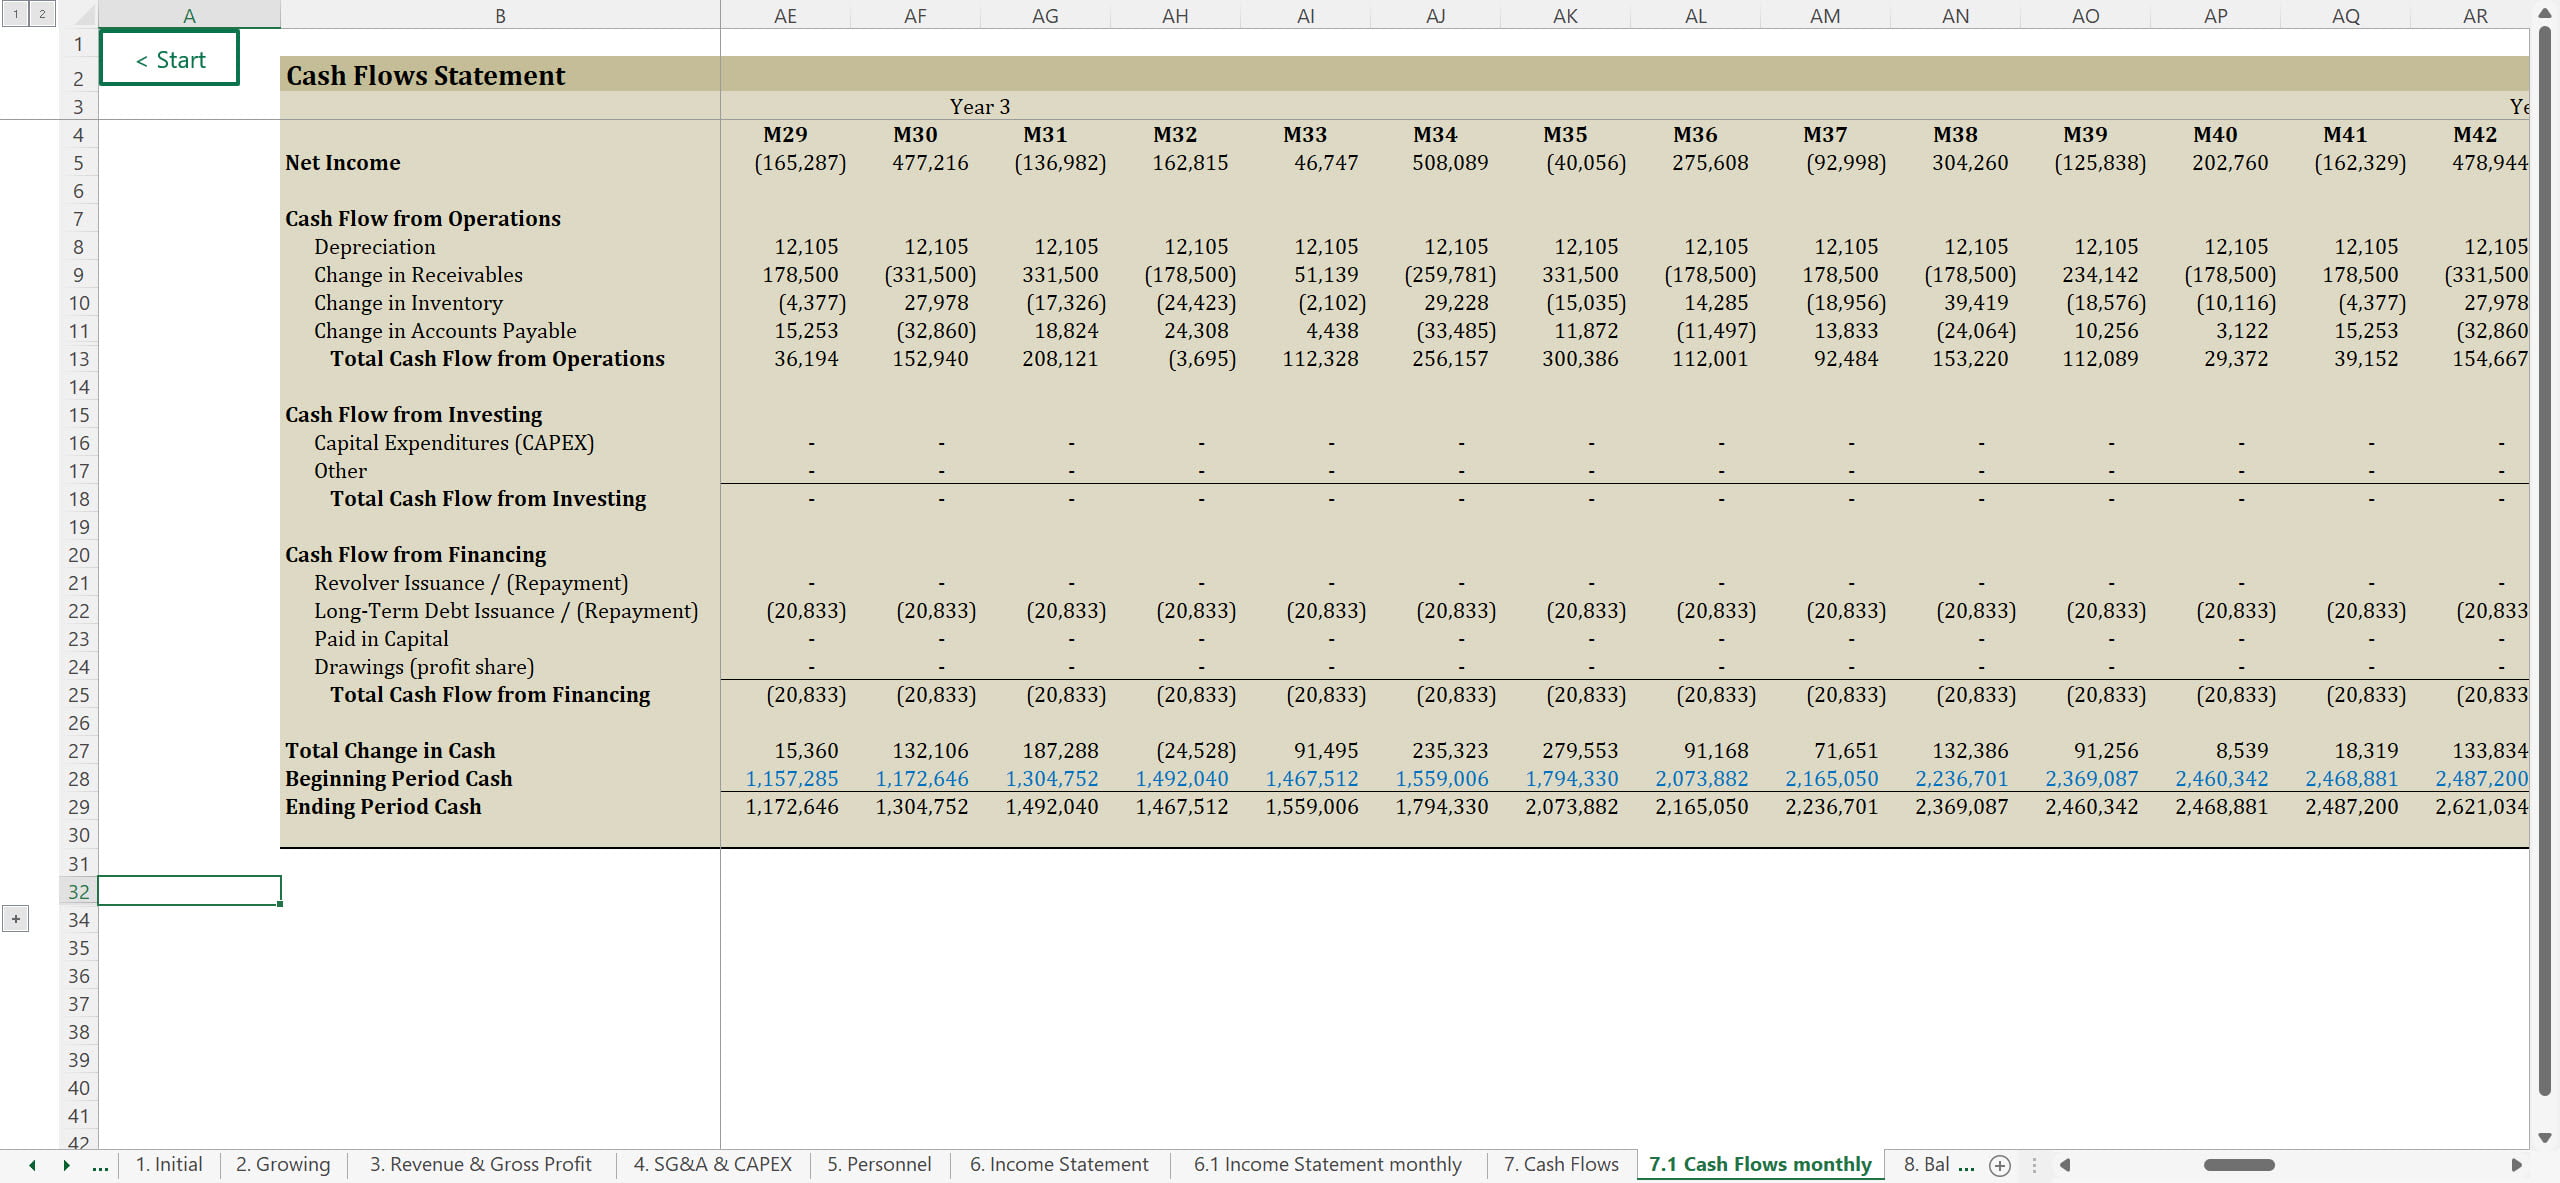The height and width of the screenshot is (1183, 2560).
Task: Expand hidden row group with plus button
Action: pos(16,919)
